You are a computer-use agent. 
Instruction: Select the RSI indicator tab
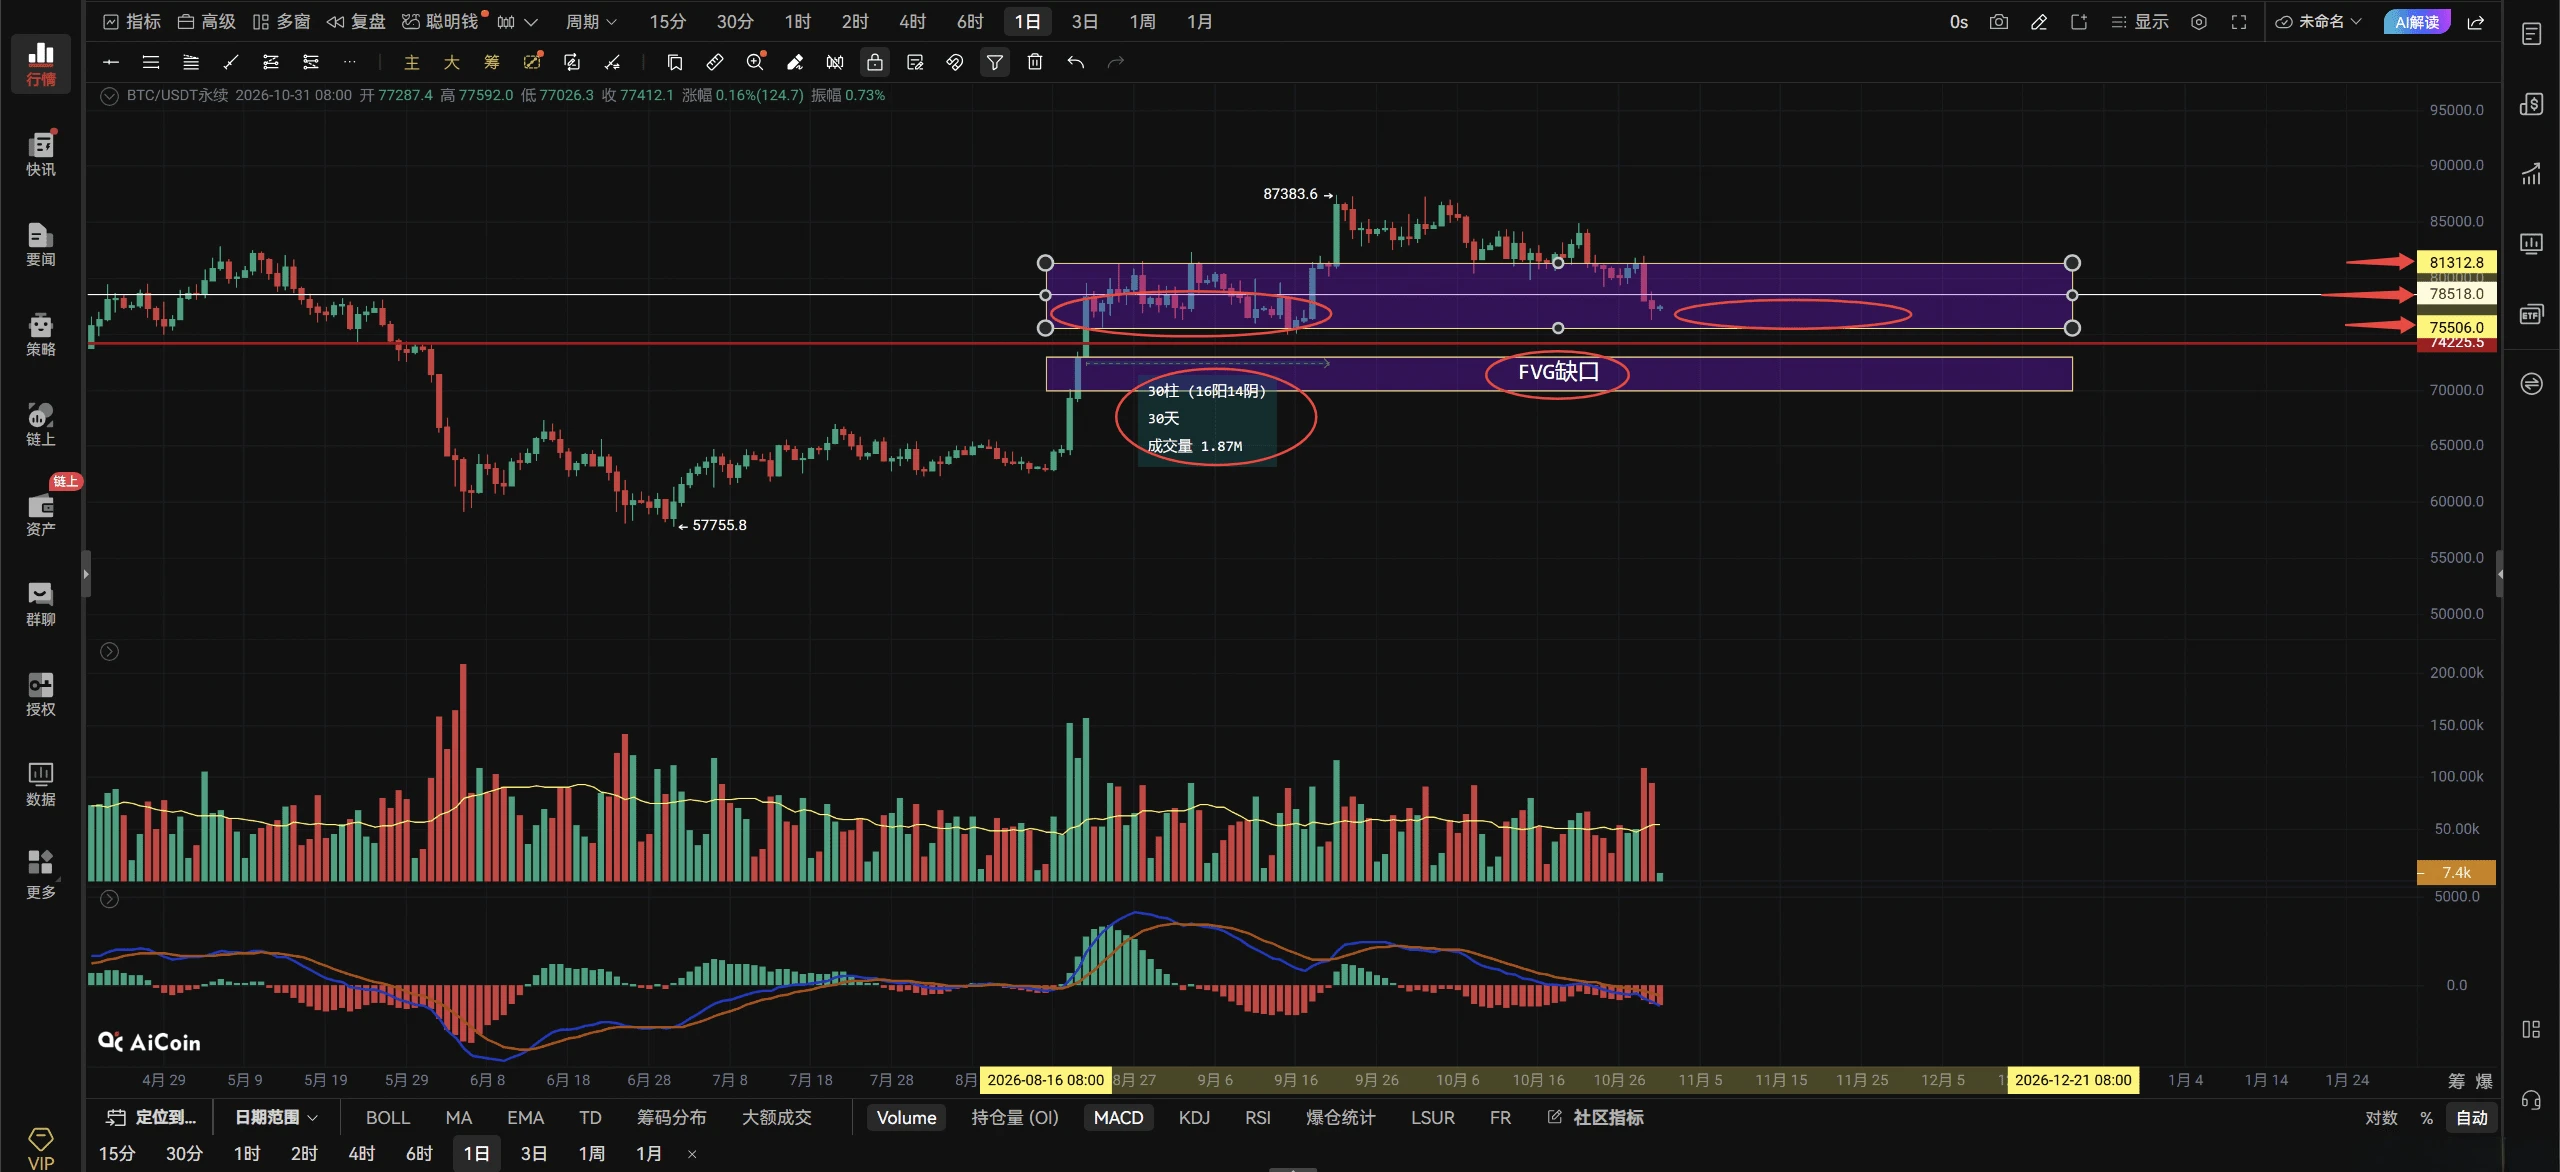tap(1257, 1117)
